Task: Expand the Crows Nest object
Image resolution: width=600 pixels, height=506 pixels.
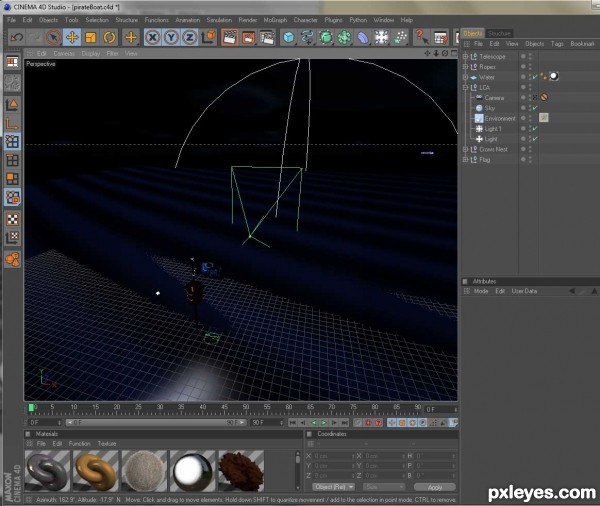Action: pos(465,149)
